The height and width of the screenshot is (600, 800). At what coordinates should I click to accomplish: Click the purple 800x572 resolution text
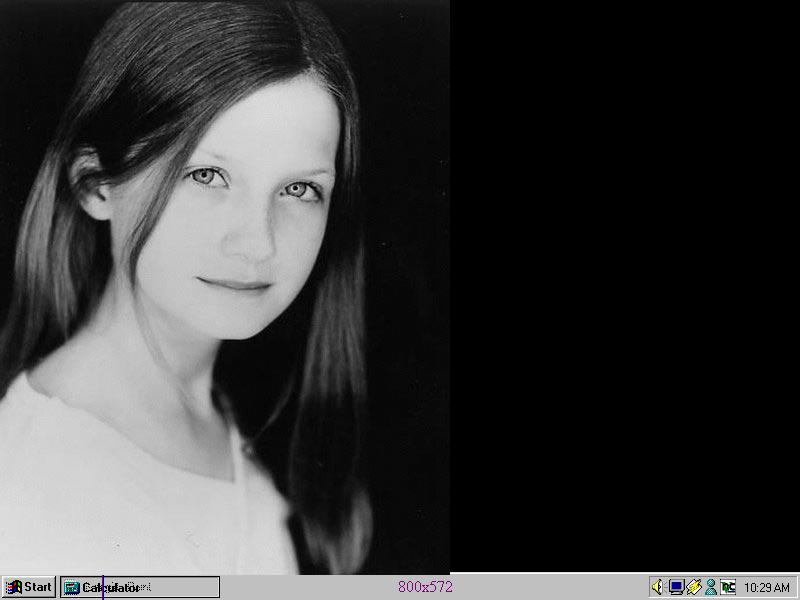(x=425, y=587)
